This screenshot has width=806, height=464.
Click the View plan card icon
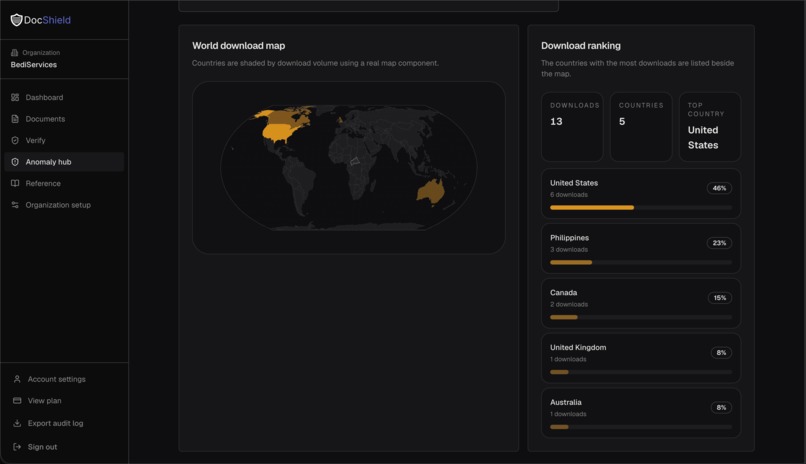point(17,401)
